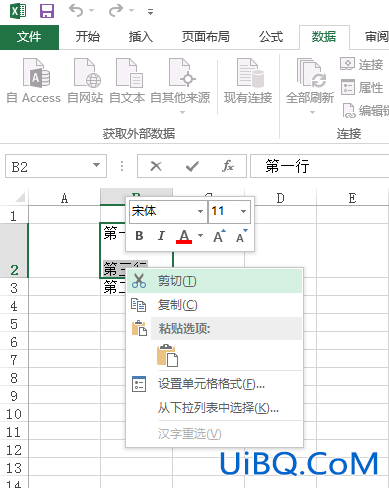Confirm the cell entry with checkmark
The image size is (389, 488).
point(192,166)
